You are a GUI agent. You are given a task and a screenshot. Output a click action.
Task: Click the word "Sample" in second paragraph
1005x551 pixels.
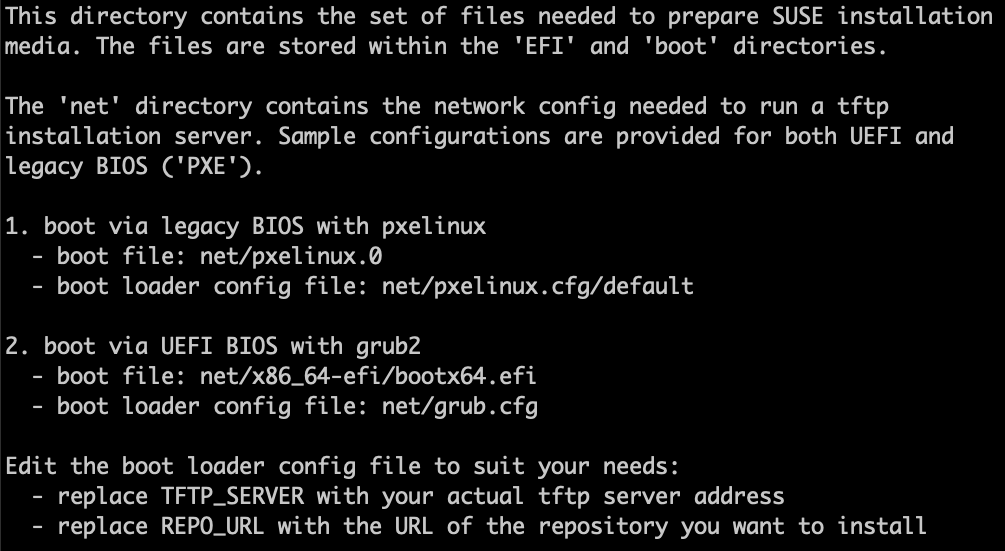point(316,136)
